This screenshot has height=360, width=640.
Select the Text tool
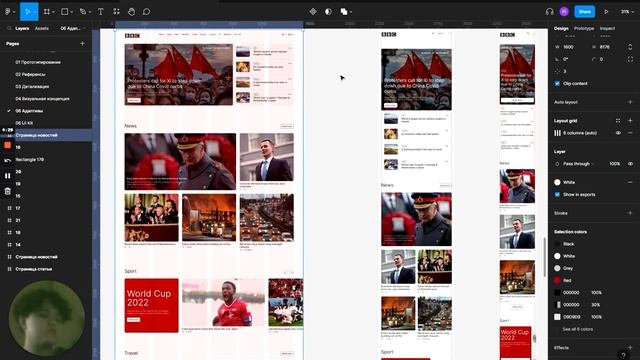(x=100, y=12)
